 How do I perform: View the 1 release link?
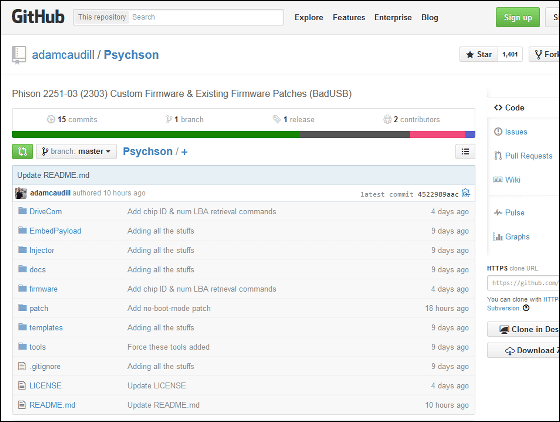coord(294,119)
